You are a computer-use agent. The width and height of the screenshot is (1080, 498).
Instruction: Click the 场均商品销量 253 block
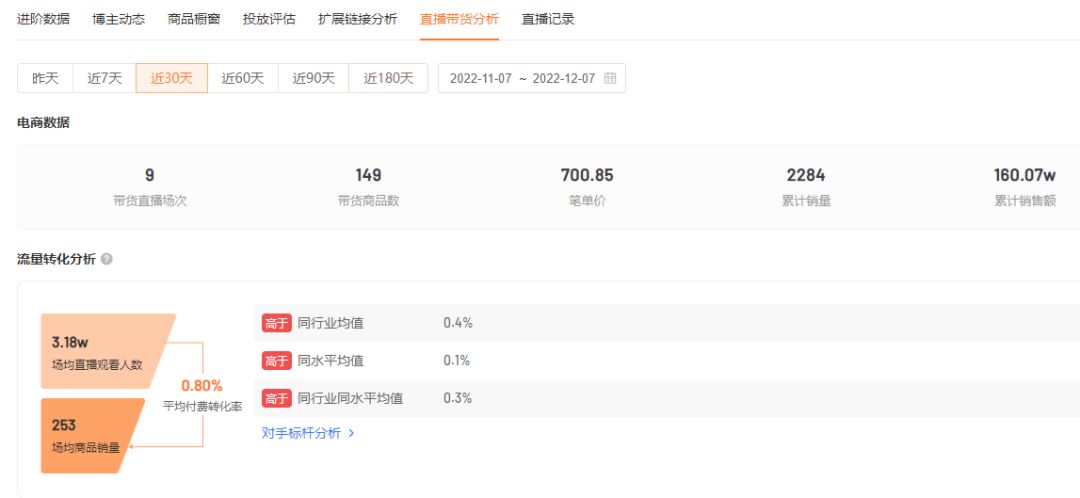coord(89,436)
